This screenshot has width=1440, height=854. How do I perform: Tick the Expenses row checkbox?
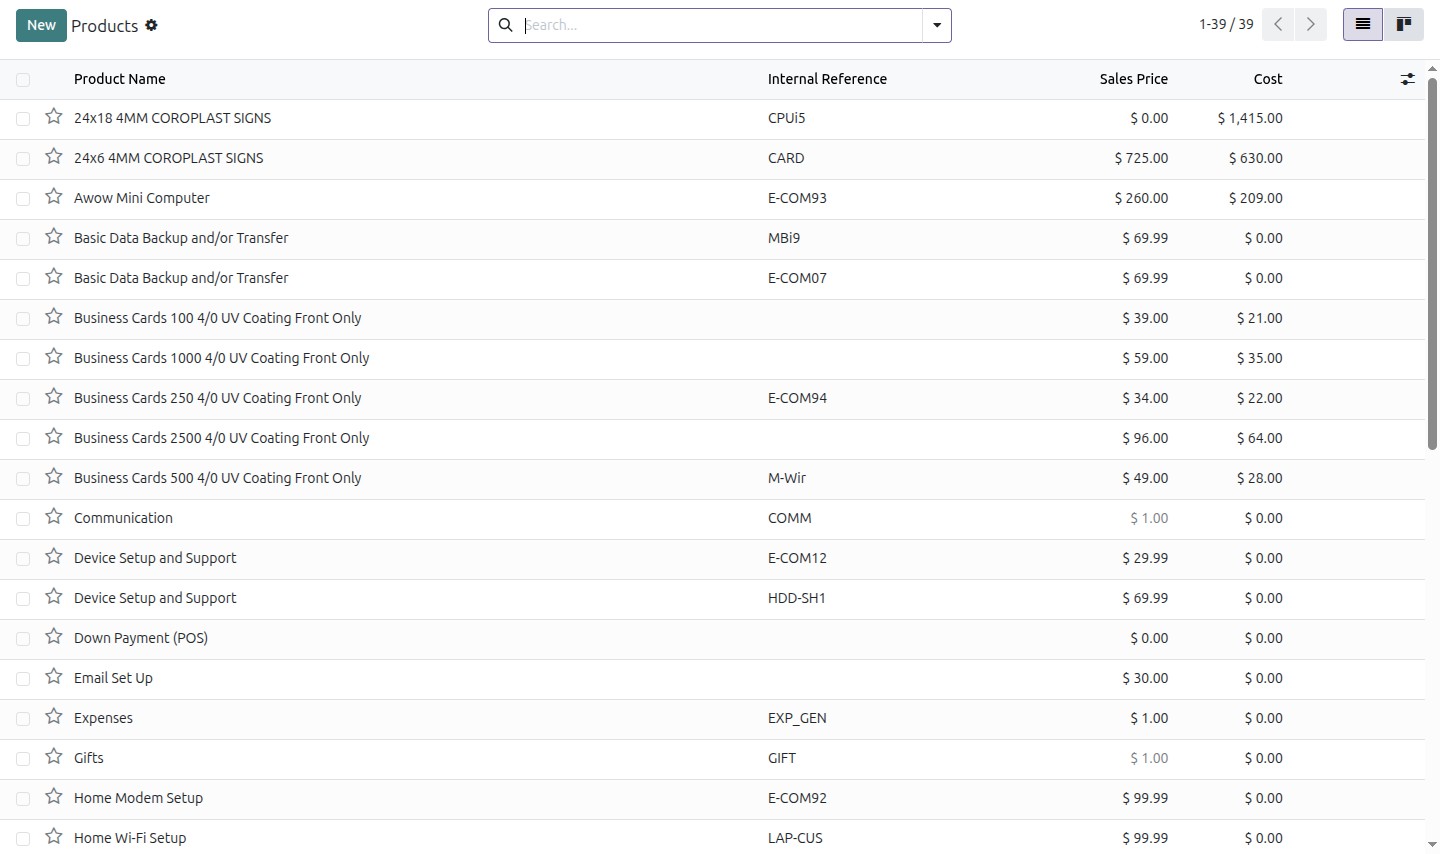coord(23,719)
